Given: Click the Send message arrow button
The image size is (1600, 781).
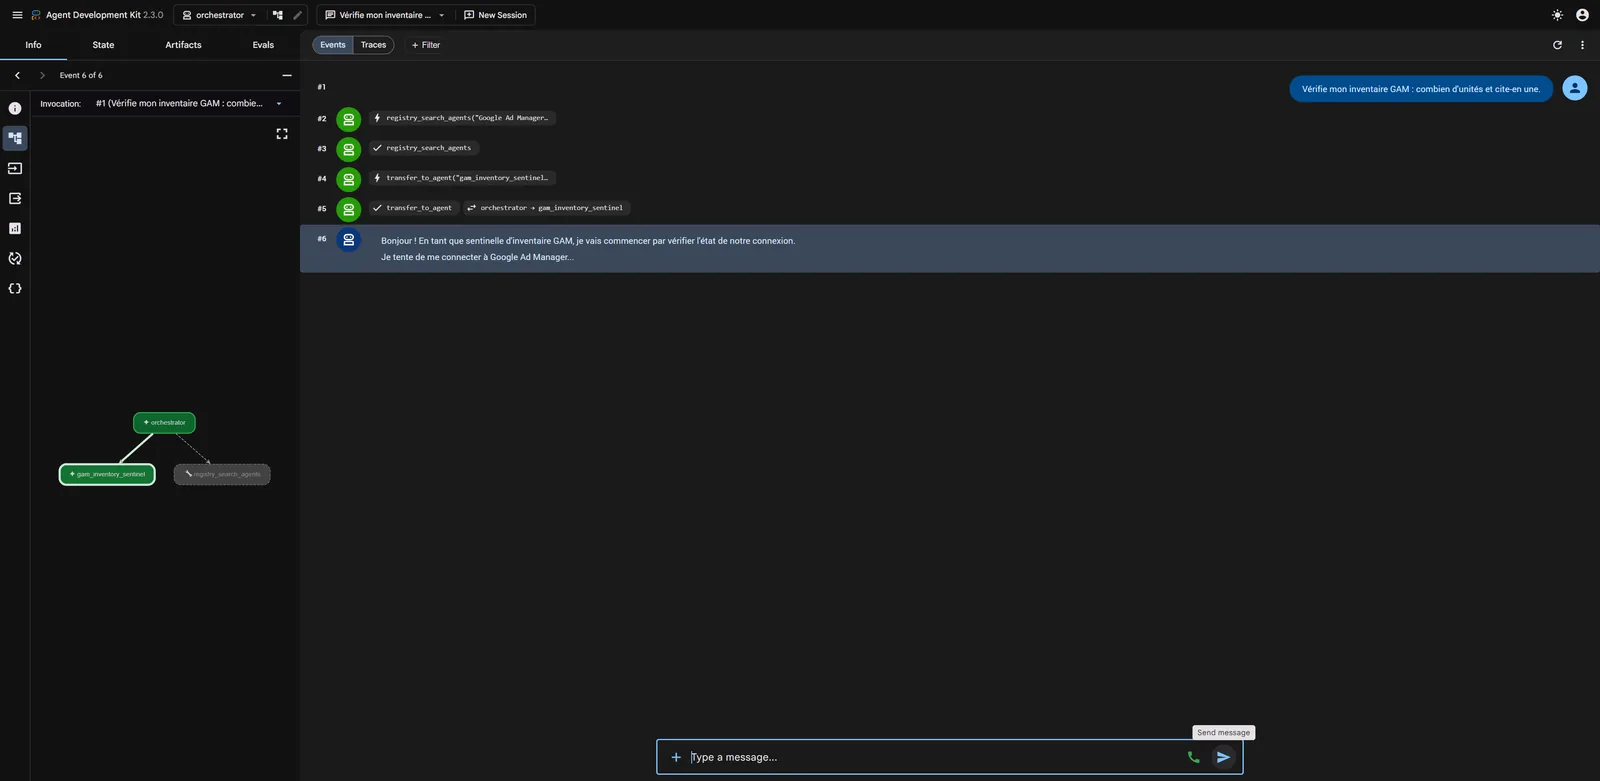Looking at the screenshot, I should pos(1223,757).
